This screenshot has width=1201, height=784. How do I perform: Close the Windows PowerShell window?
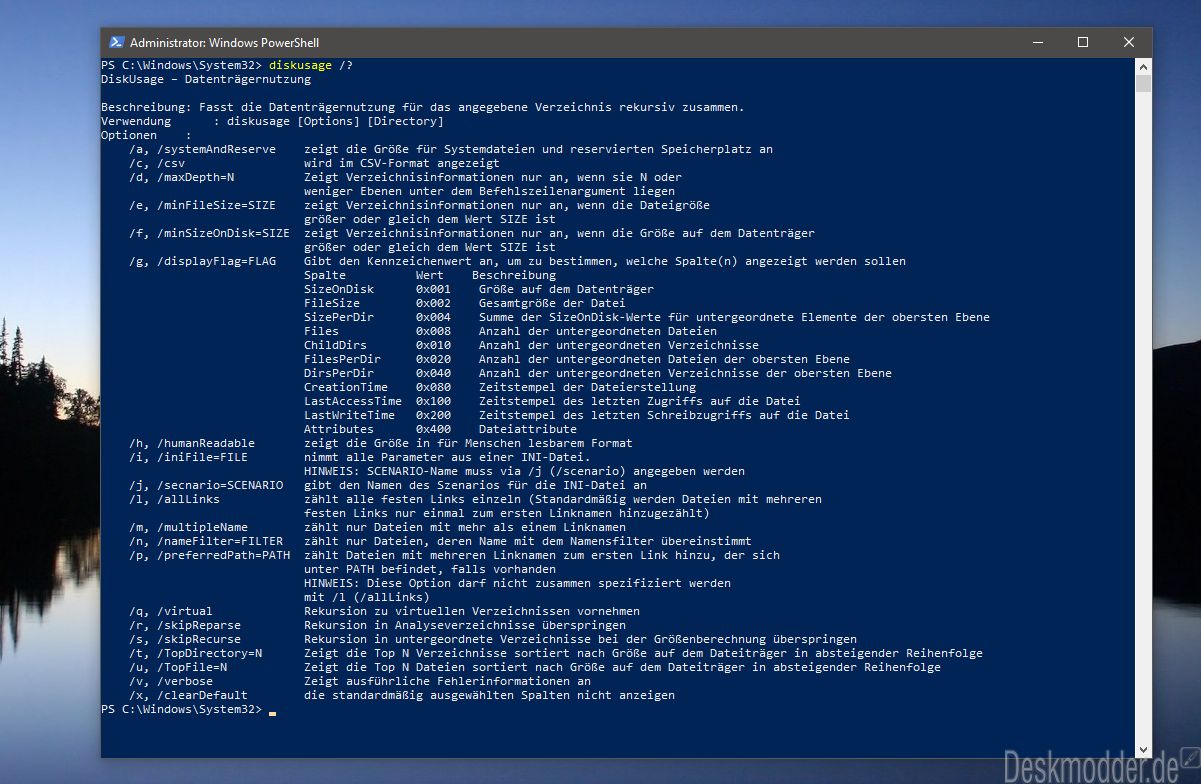1129,42
